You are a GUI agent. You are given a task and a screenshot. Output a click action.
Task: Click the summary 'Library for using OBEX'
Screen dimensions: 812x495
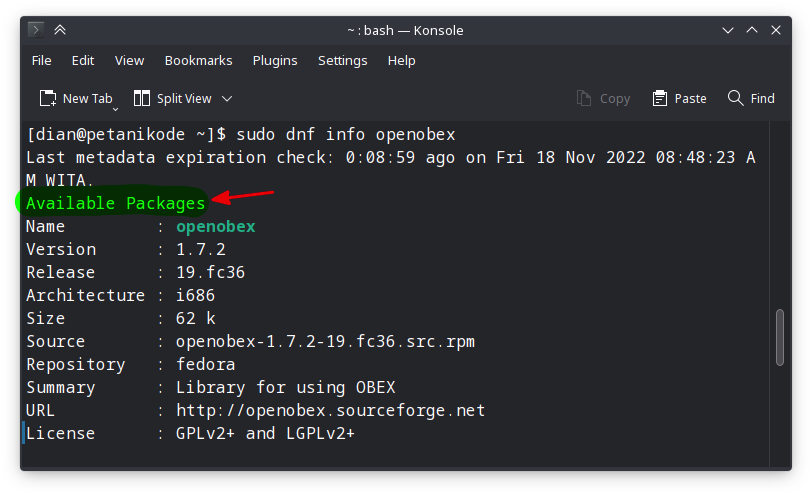coord(285,388)
